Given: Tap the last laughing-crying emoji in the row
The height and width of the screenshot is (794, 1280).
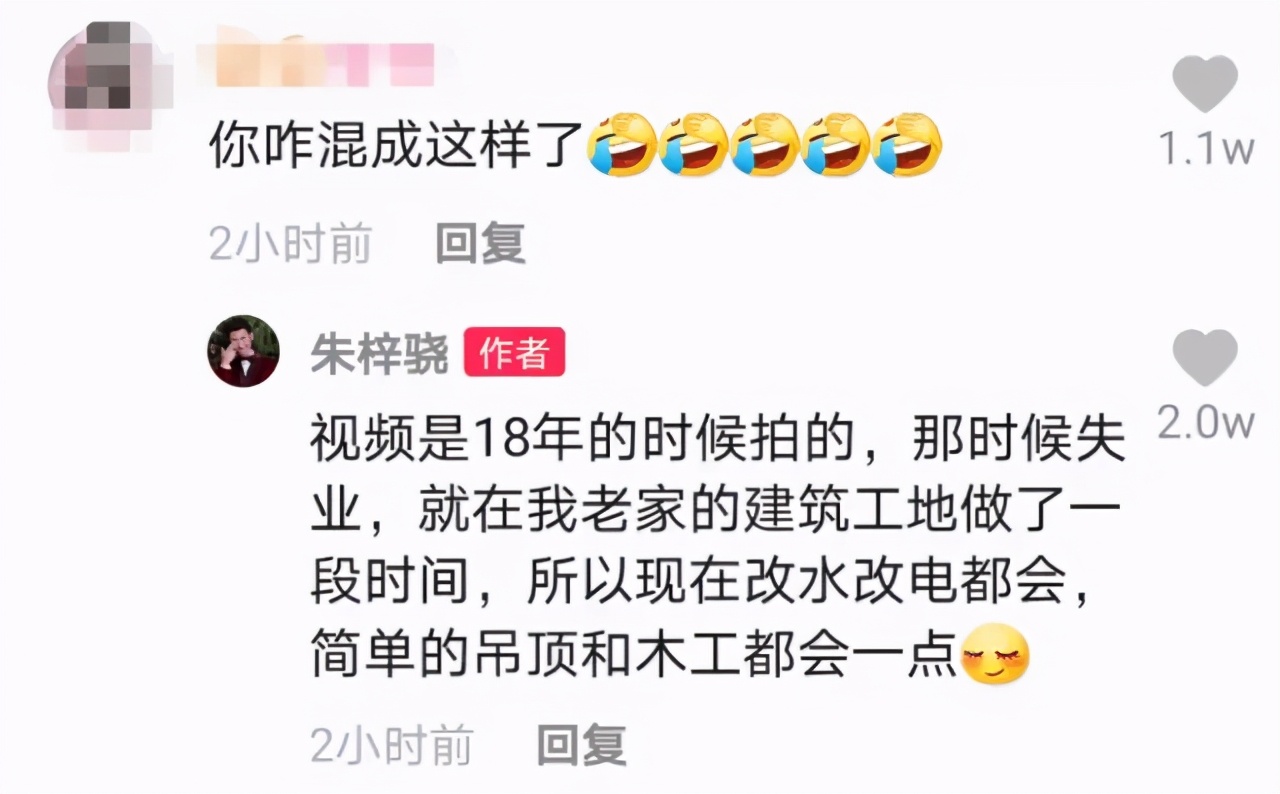Looking at the screenshot, I should click(907, 146).
